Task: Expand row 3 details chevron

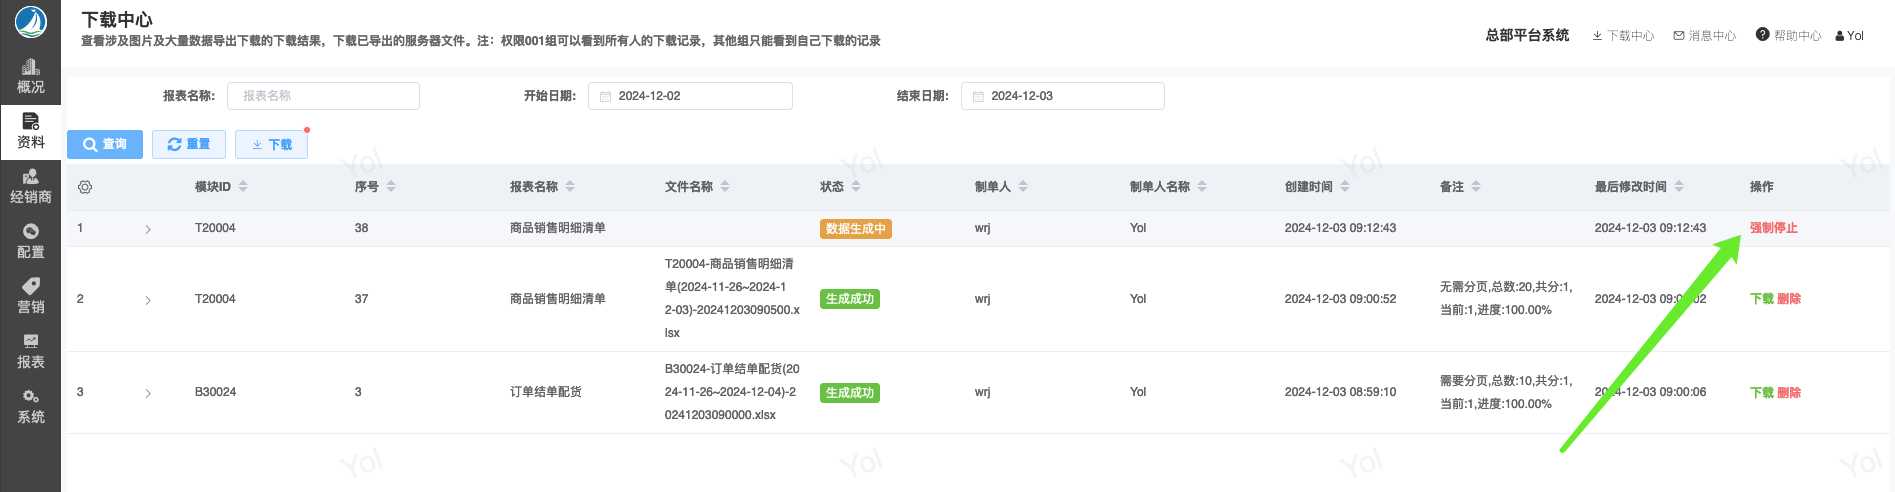Action: (x=148, y=393)
